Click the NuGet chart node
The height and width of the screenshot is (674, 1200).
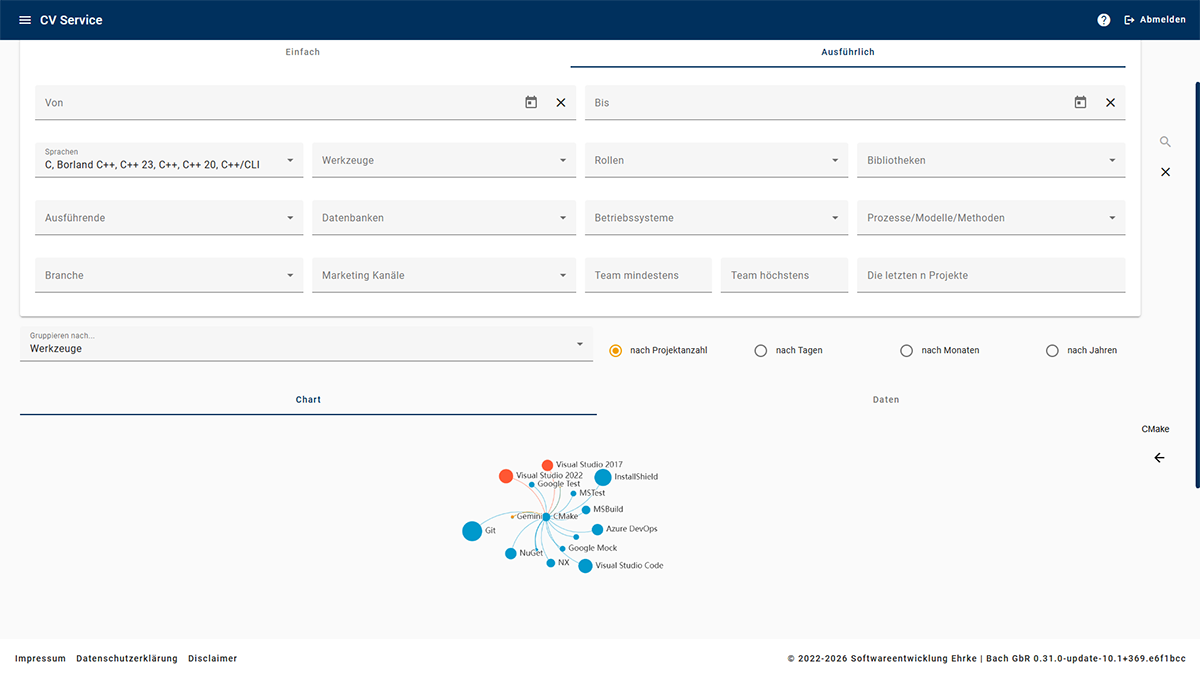coord(511,553)
